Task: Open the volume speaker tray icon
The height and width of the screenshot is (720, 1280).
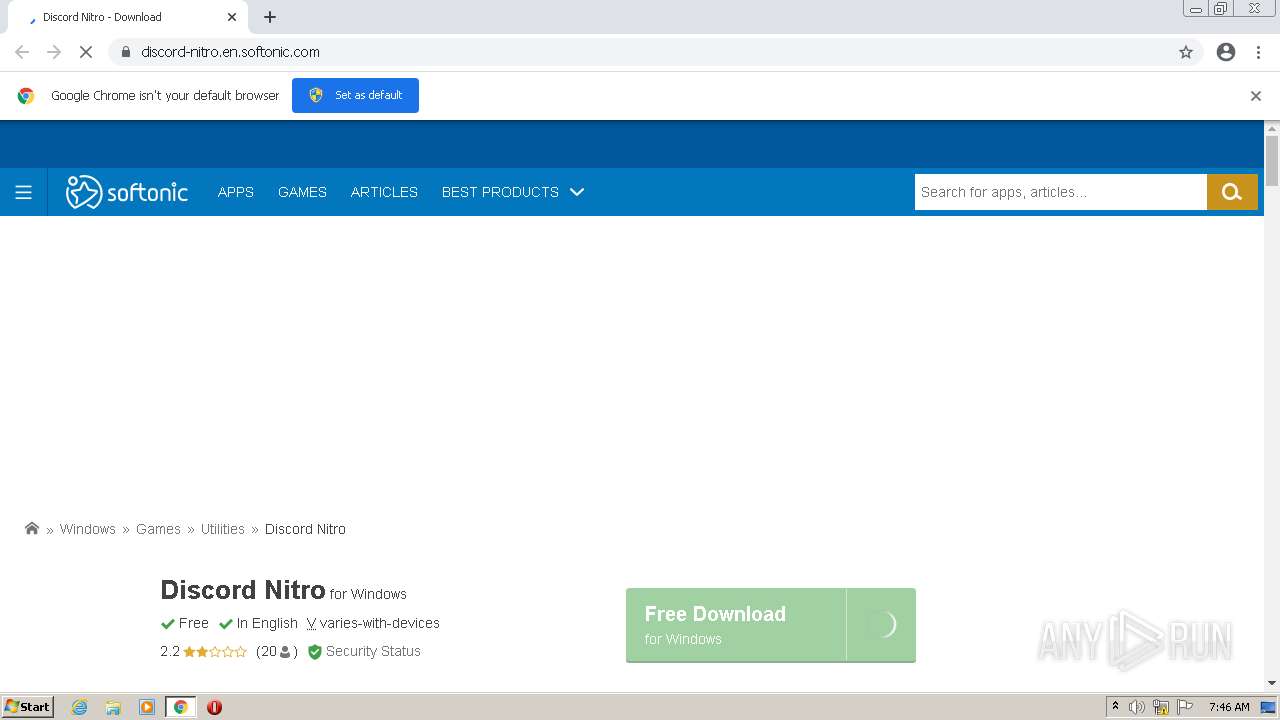Action: (x=1137, y=707)
